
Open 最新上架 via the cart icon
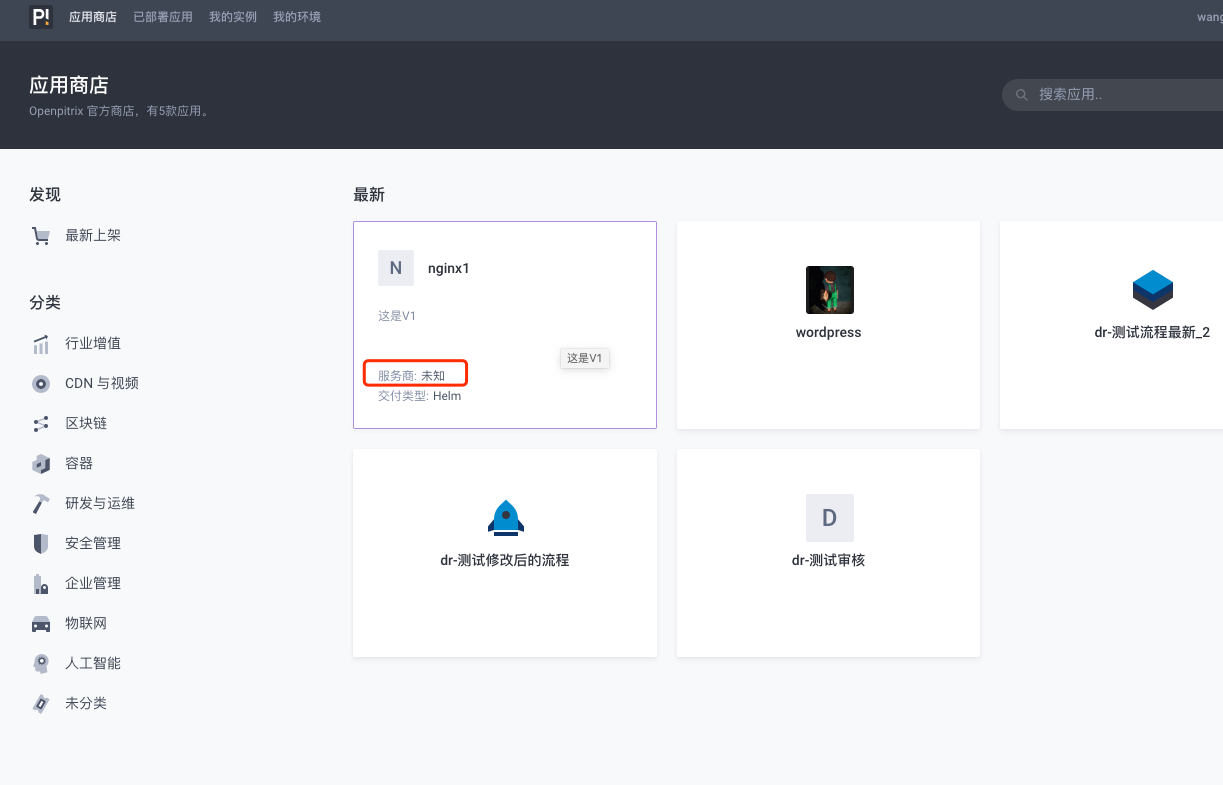point(41,235)
